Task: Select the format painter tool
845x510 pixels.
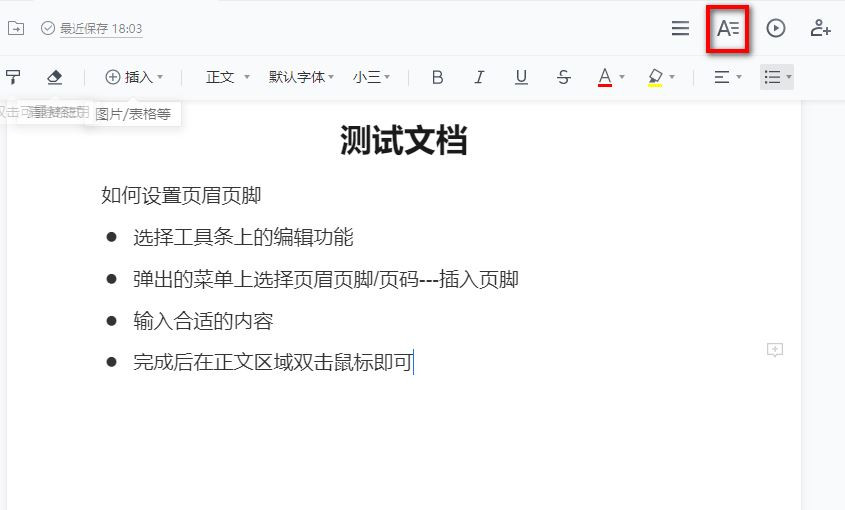Action: click(x=14, y=77)
